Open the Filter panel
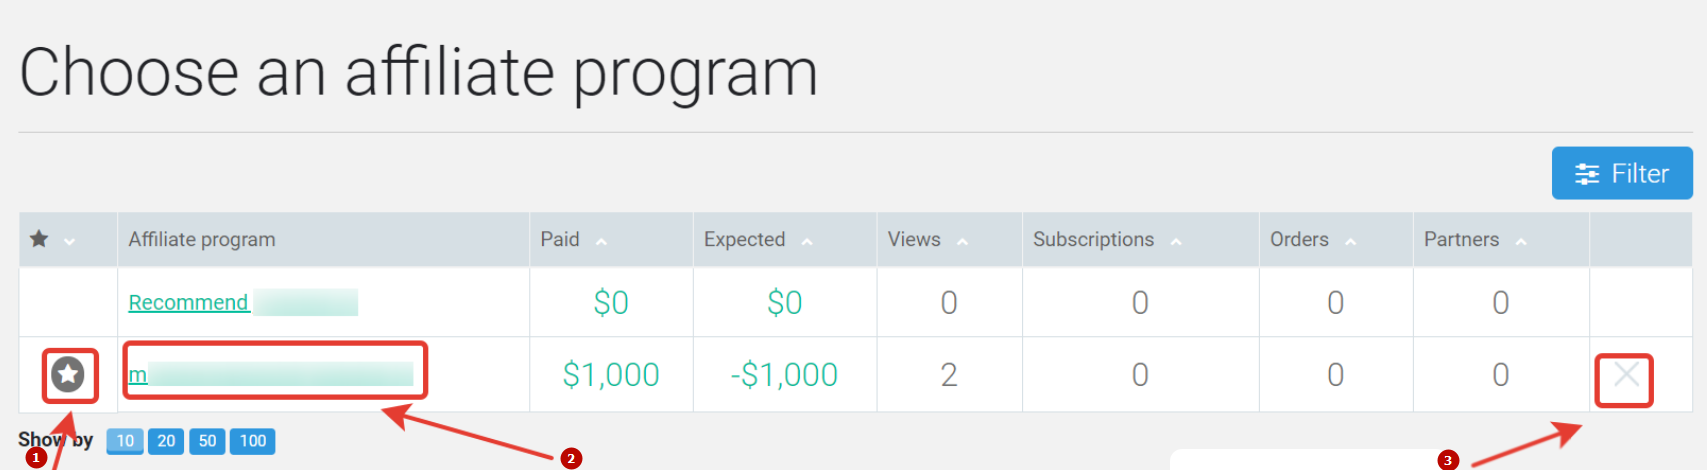The image size is (1707, 470). point(1622,173)
